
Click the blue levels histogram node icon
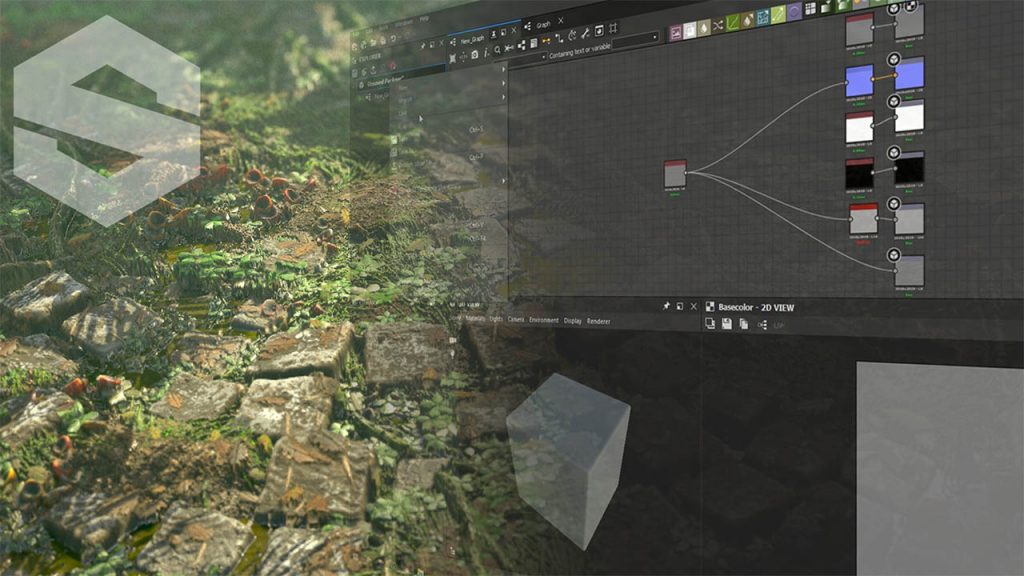763,17
